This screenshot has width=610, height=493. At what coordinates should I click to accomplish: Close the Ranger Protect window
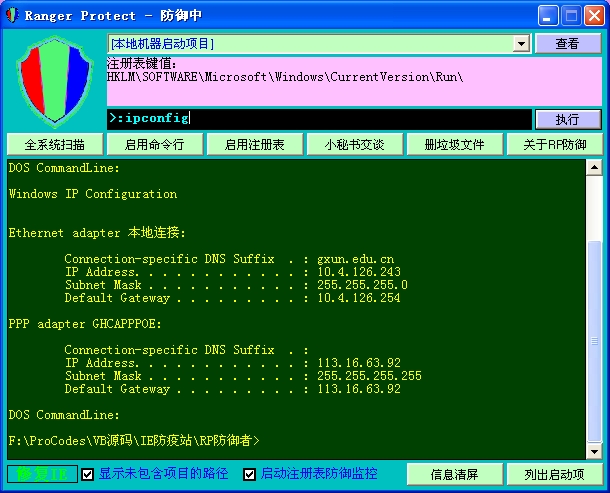595,16
